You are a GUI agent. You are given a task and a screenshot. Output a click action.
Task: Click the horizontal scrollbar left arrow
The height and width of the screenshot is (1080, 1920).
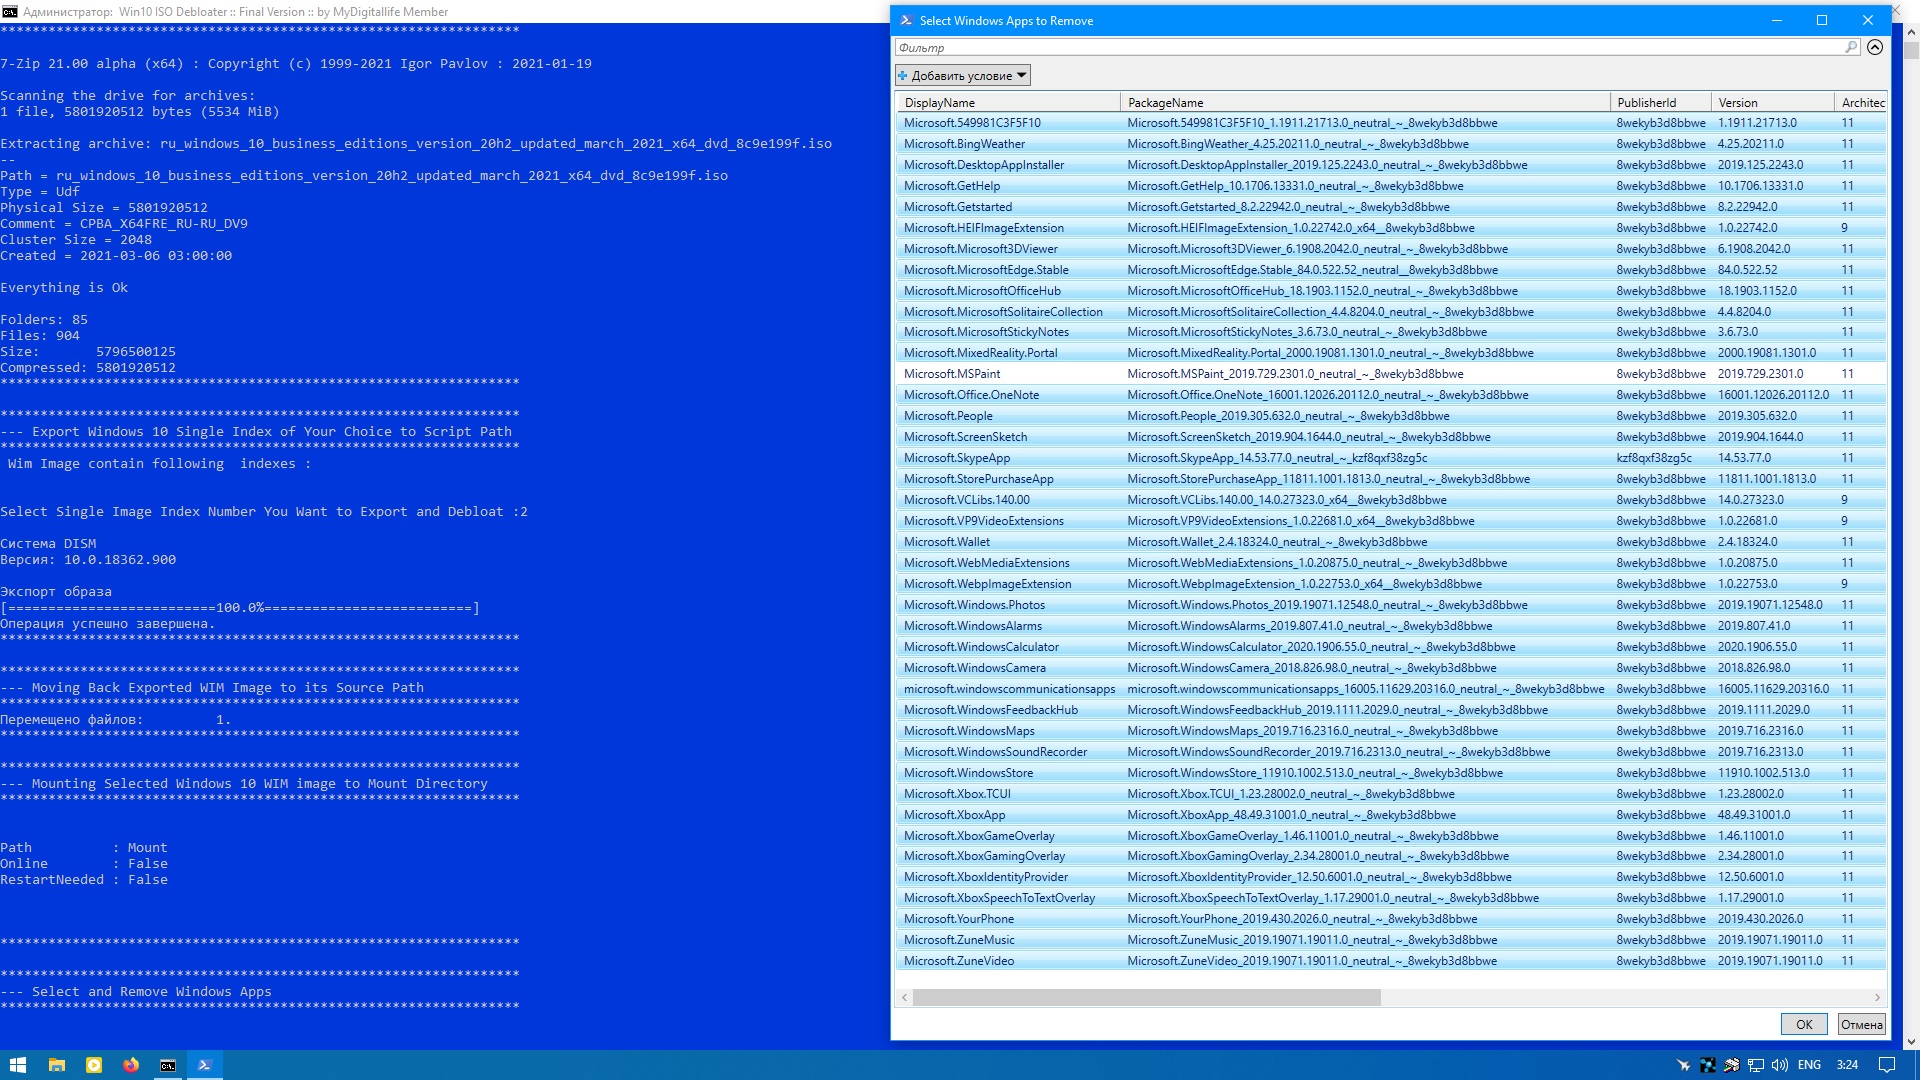(x=904, y=997)
